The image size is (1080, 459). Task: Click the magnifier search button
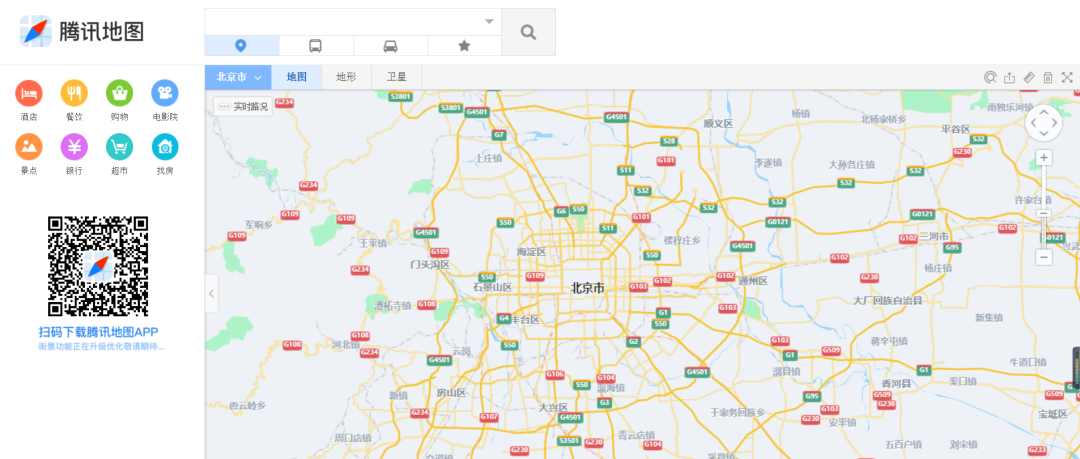[528, 32]
